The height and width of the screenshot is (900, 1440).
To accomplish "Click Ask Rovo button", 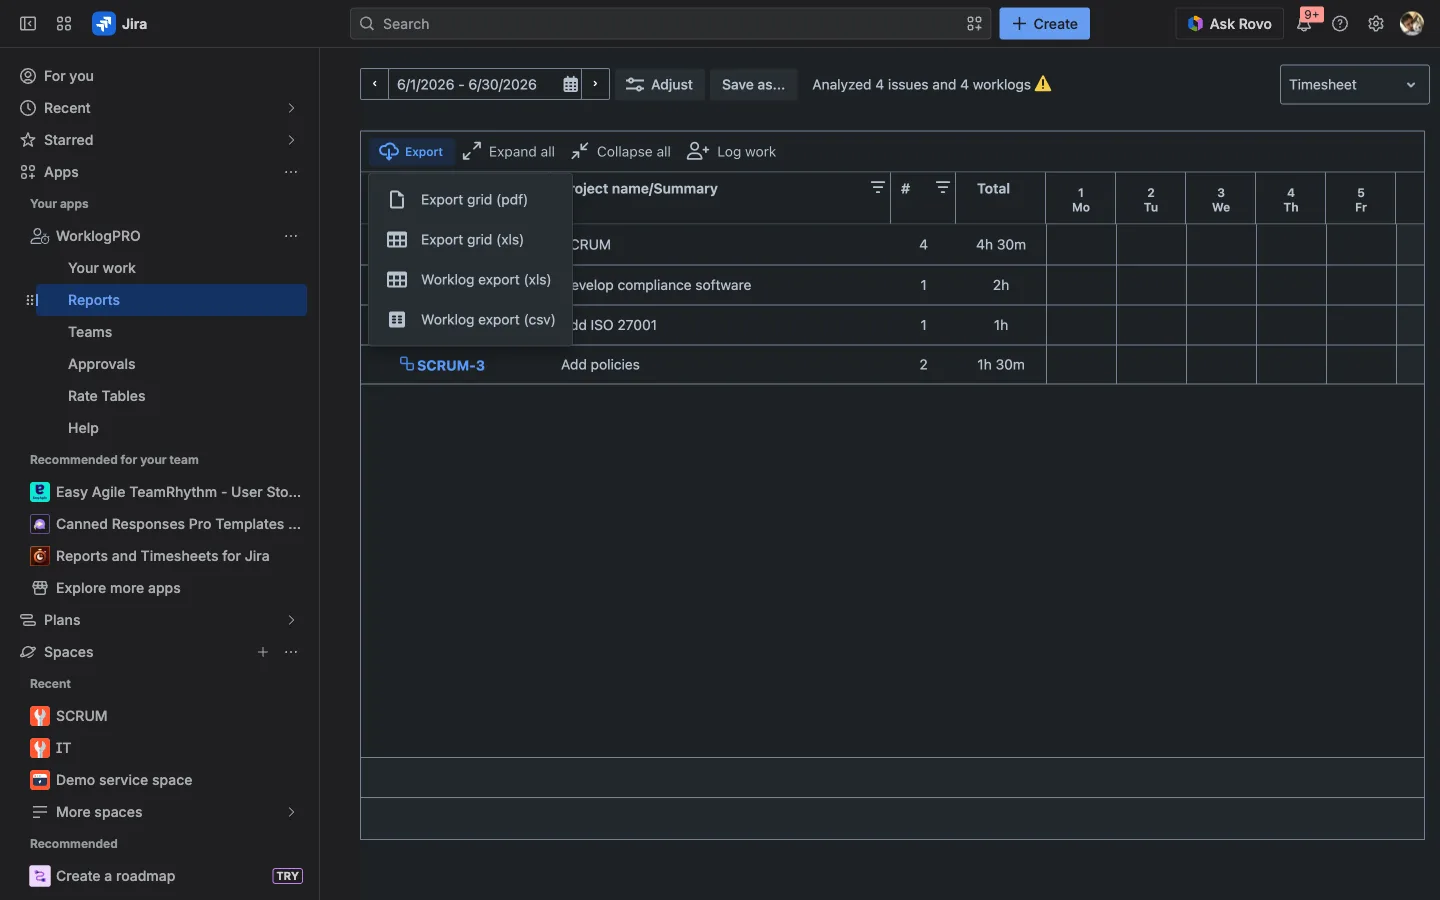I will tap(1229, 24).
